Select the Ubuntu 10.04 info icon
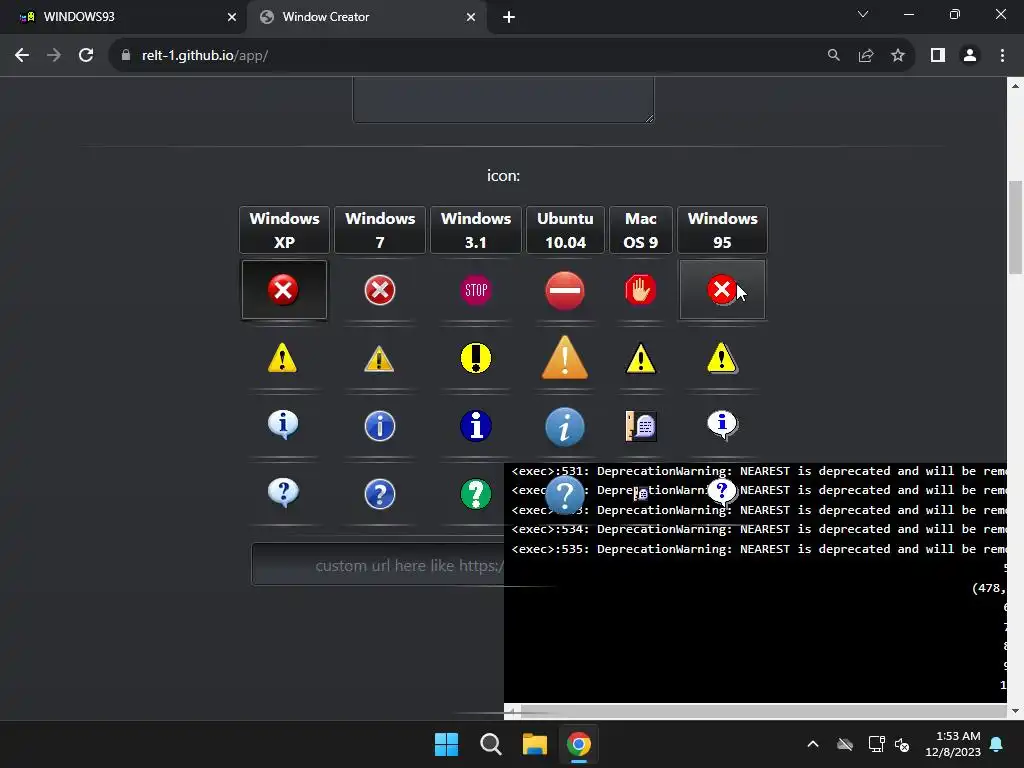1024x768 pixels. 565,427
